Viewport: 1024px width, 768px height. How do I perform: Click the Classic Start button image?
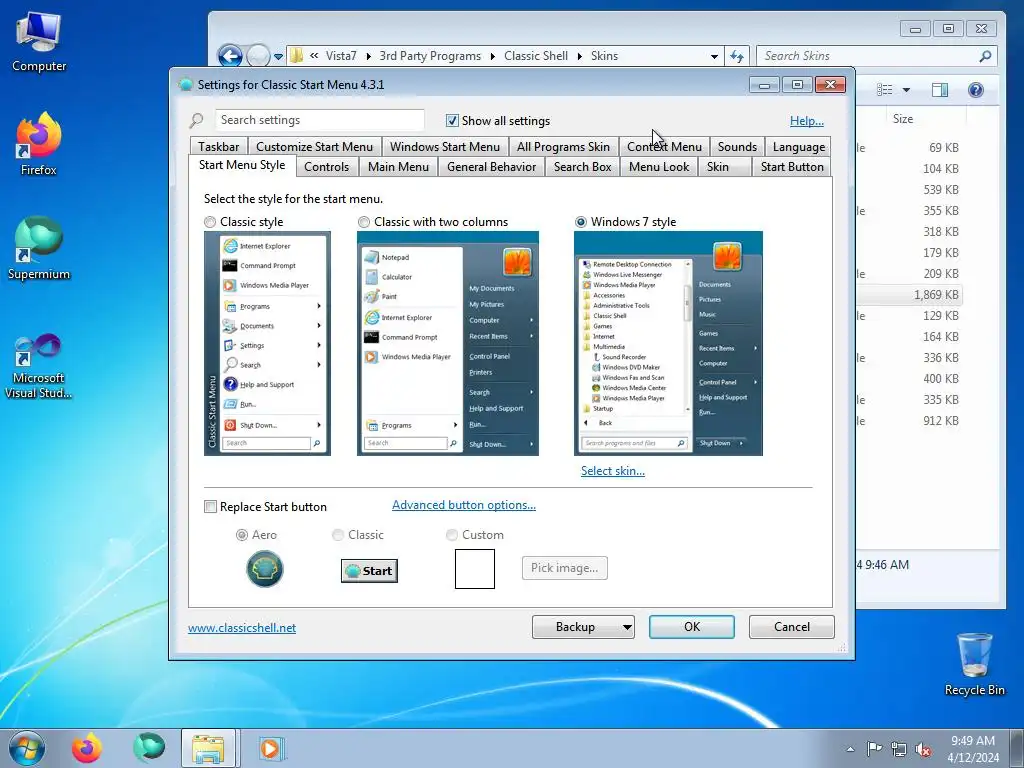pos(369,571)
